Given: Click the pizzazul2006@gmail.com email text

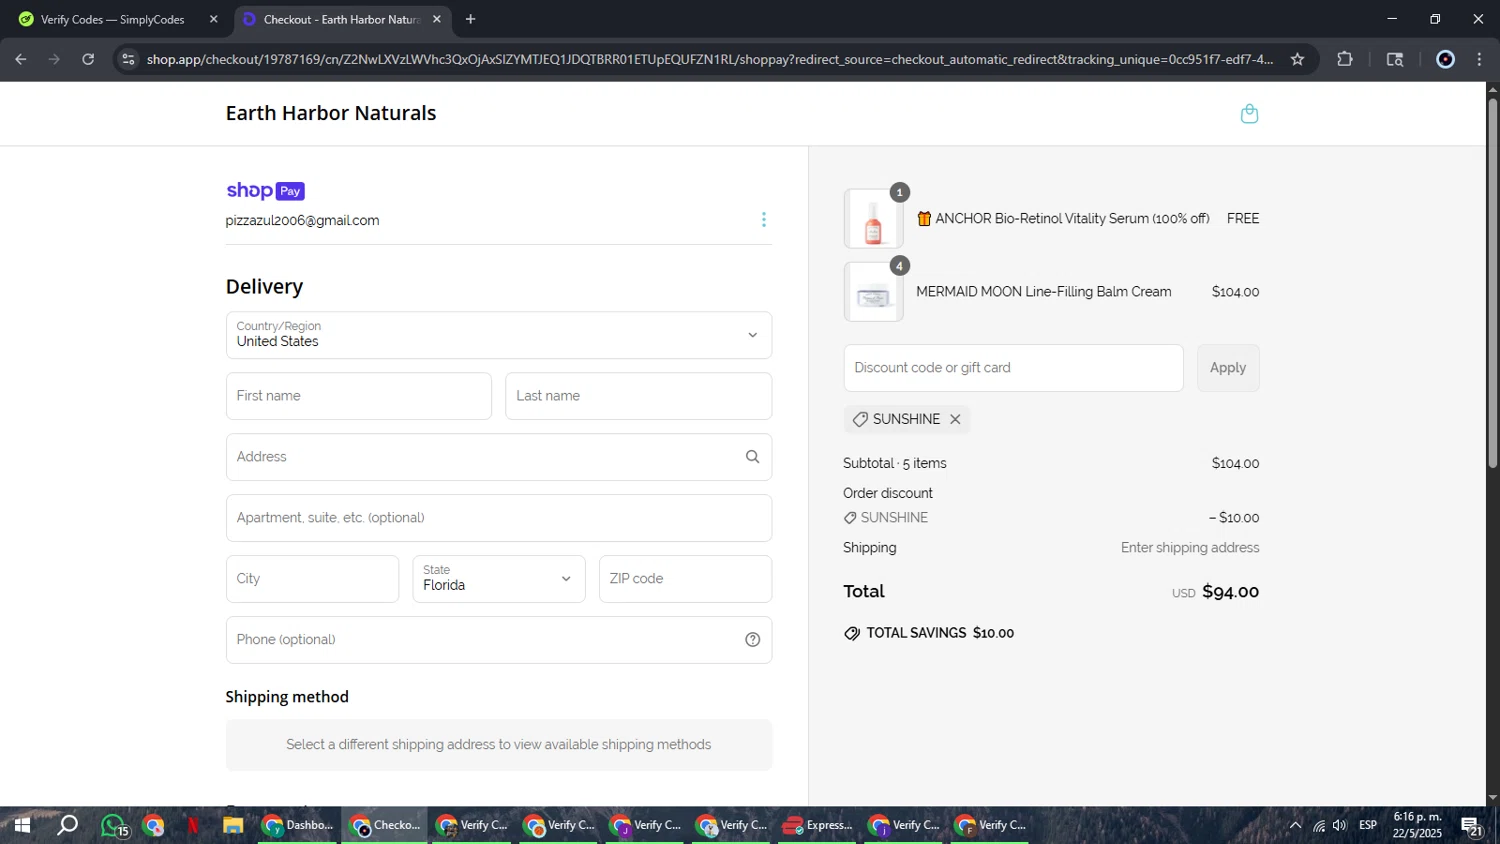Looking at the screenshot, I should (x=302, y=221).
